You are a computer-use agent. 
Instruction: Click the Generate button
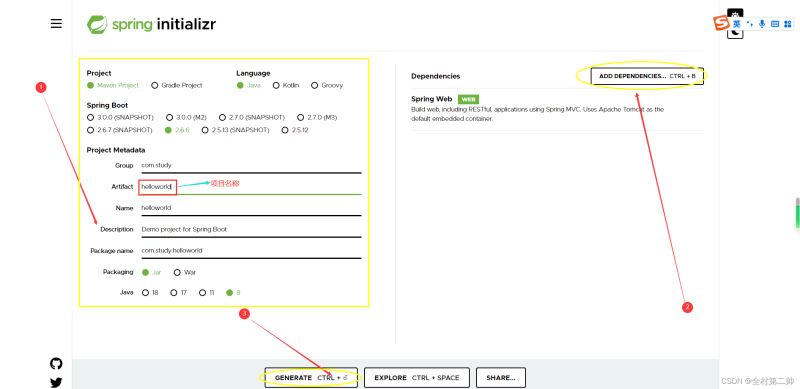[311, 378]
